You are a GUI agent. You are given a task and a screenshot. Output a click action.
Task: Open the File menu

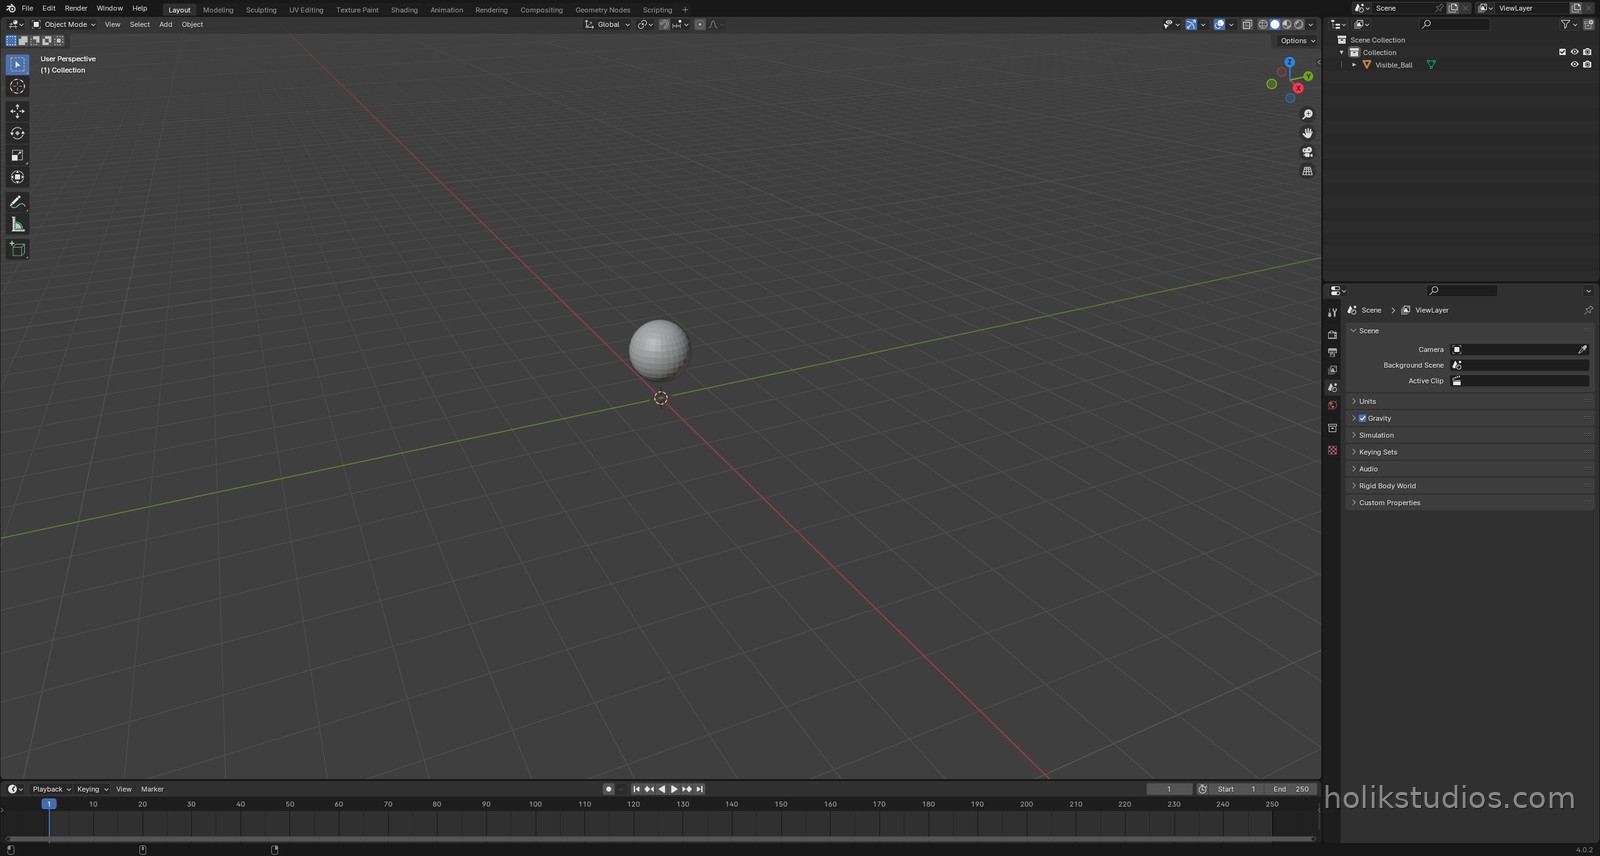pyautogui.click(x=27, y=8)
